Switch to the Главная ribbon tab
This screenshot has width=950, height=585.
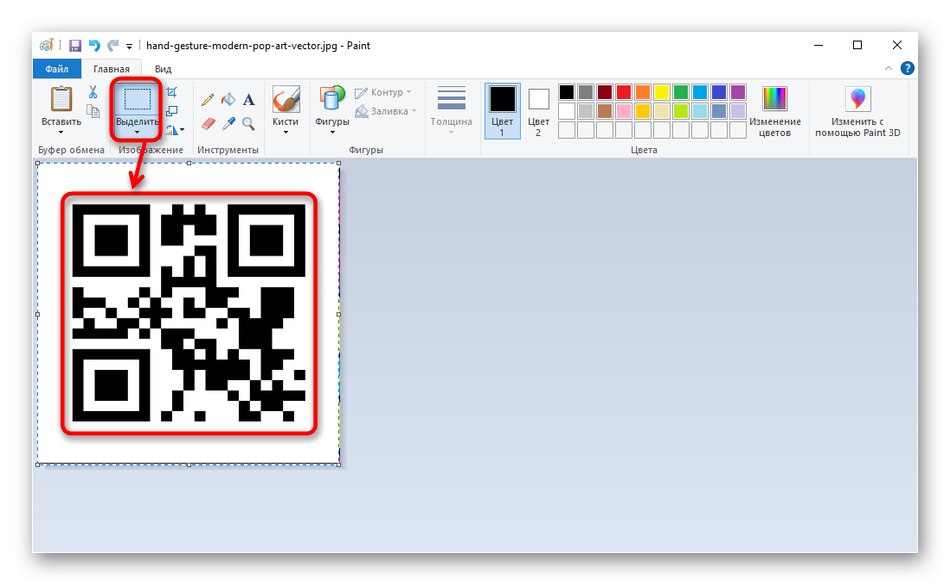[111, 68]
